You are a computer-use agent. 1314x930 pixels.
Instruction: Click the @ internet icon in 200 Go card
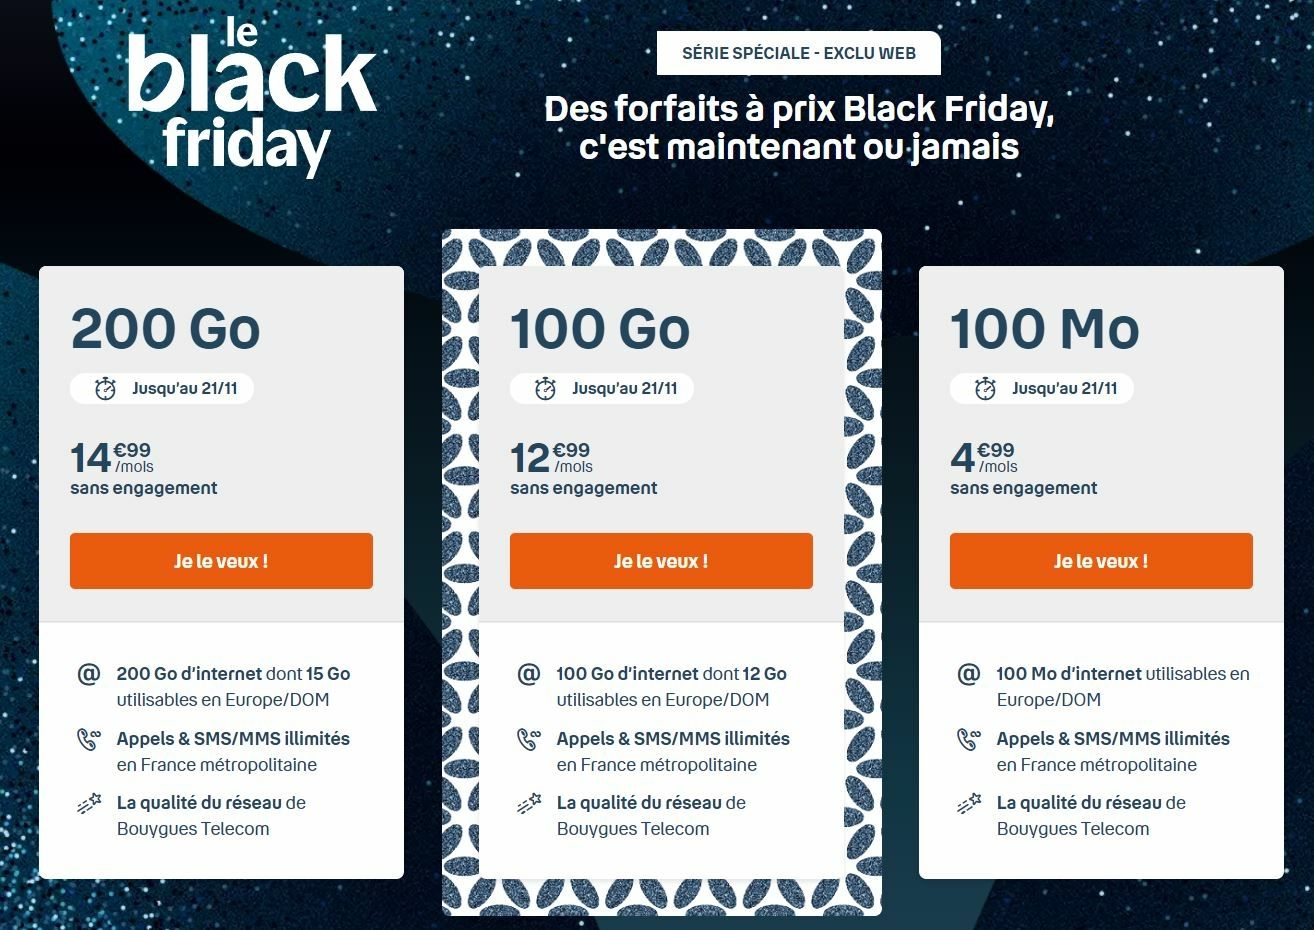(x=89, y=674)
